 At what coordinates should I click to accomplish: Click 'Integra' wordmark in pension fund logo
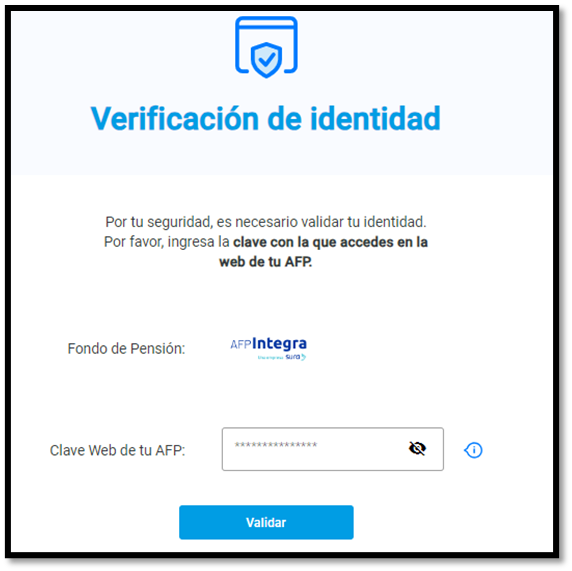pos(279,344)
